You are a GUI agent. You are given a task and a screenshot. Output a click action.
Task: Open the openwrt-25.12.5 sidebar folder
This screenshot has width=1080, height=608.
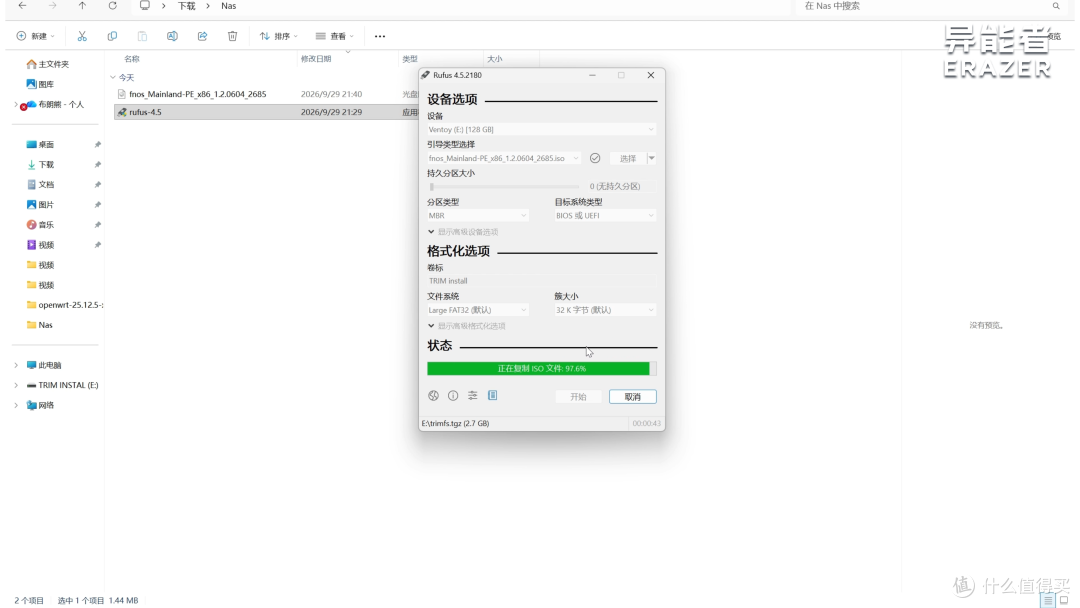(x=64, y=305)
